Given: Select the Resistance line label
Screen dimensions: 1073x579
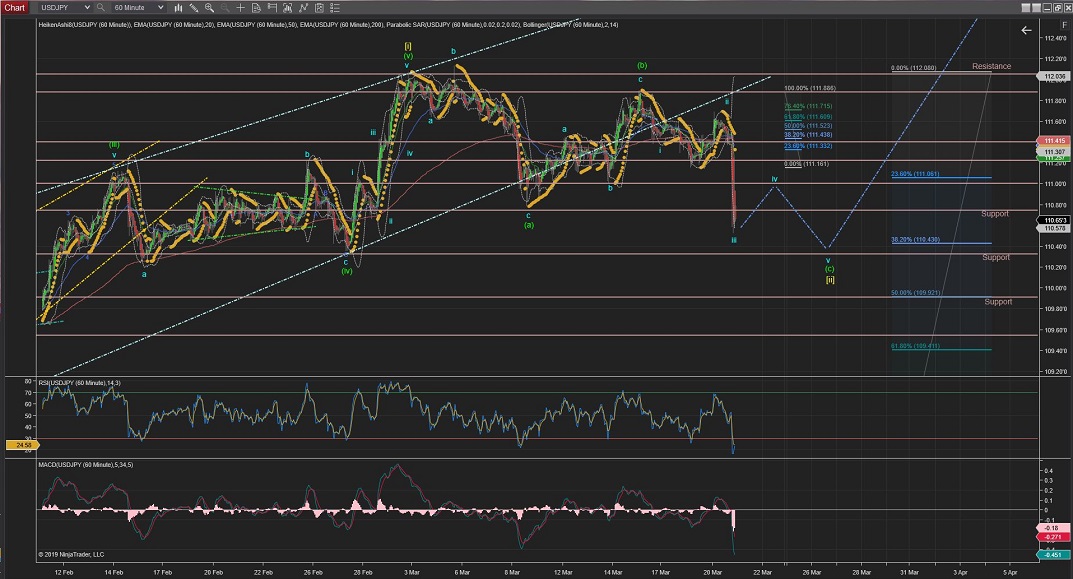Looking at the screenshot, I should pos(991,67).
